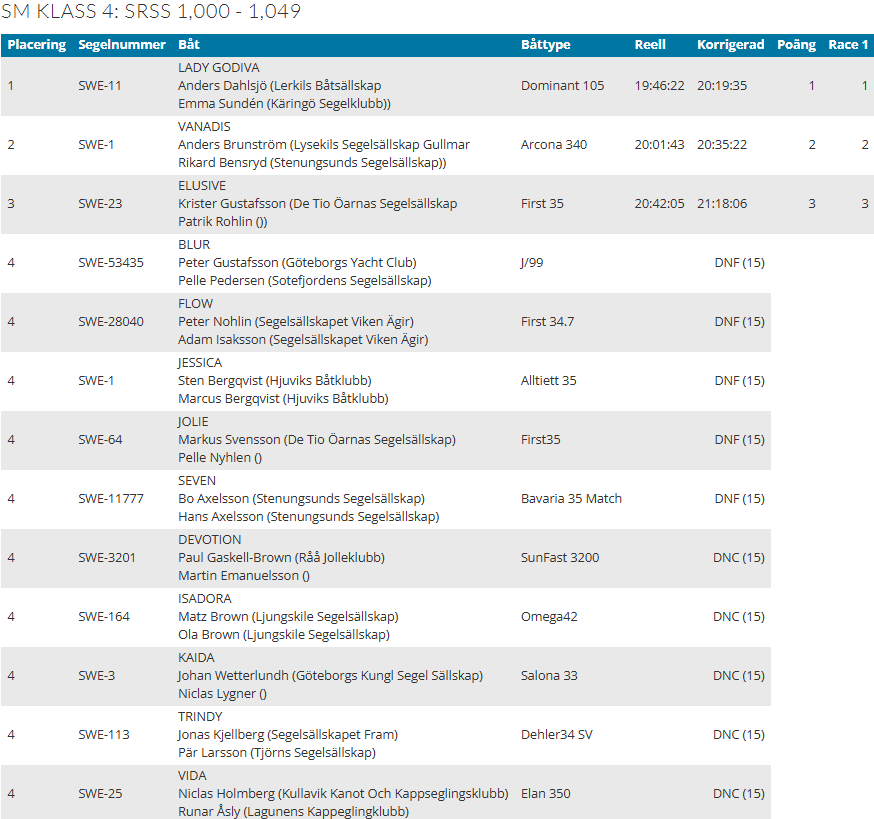Image resolution: width=874 pixels, height=819 pixels.
Task: Click sail number SWE-53435
Action: pos(111,263)
